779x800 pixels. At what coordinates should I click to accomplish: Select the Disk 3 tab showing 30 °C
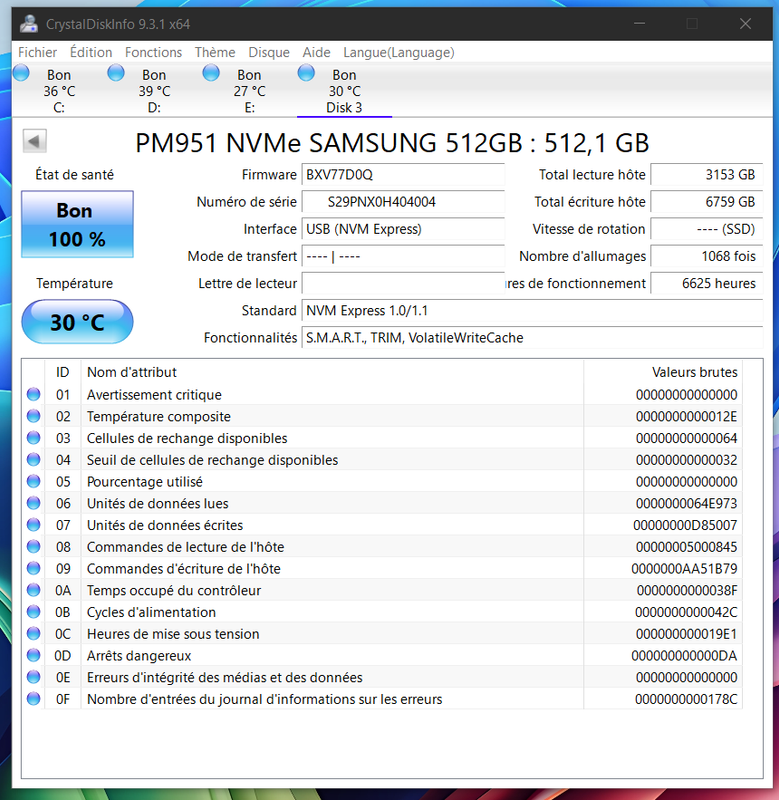[344, 91]
